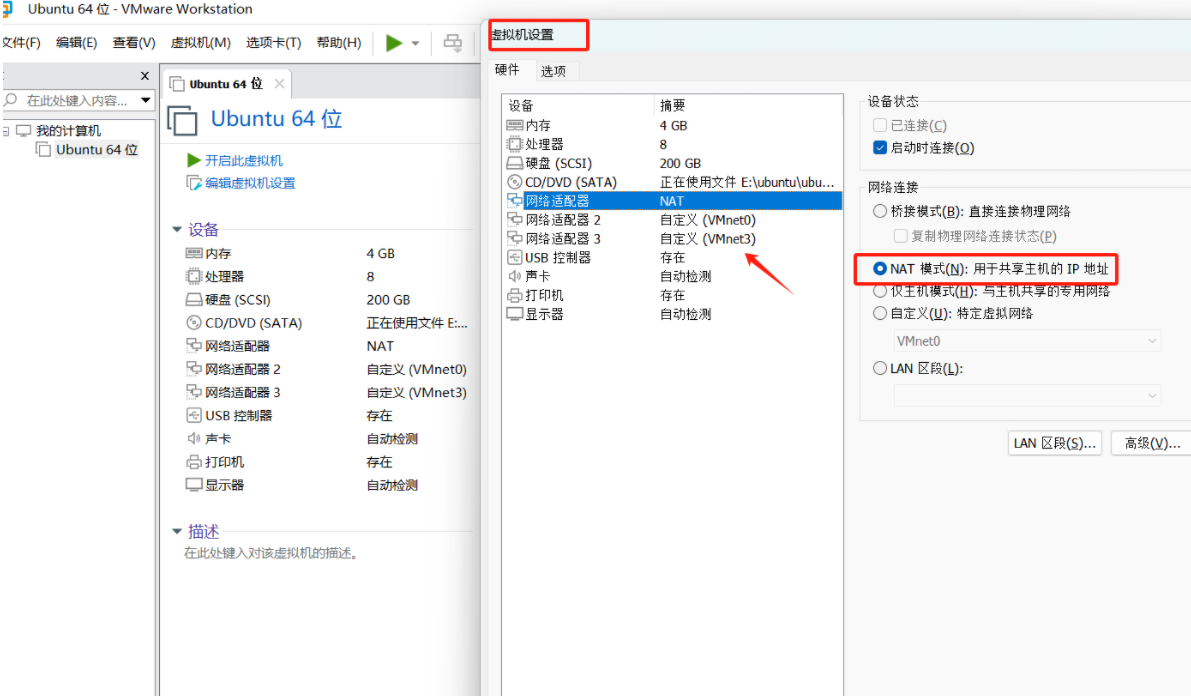The height and width of the screenshot is (696, 1191).
Task: Close the library sidebar panel with X
Action: [144, 76]
